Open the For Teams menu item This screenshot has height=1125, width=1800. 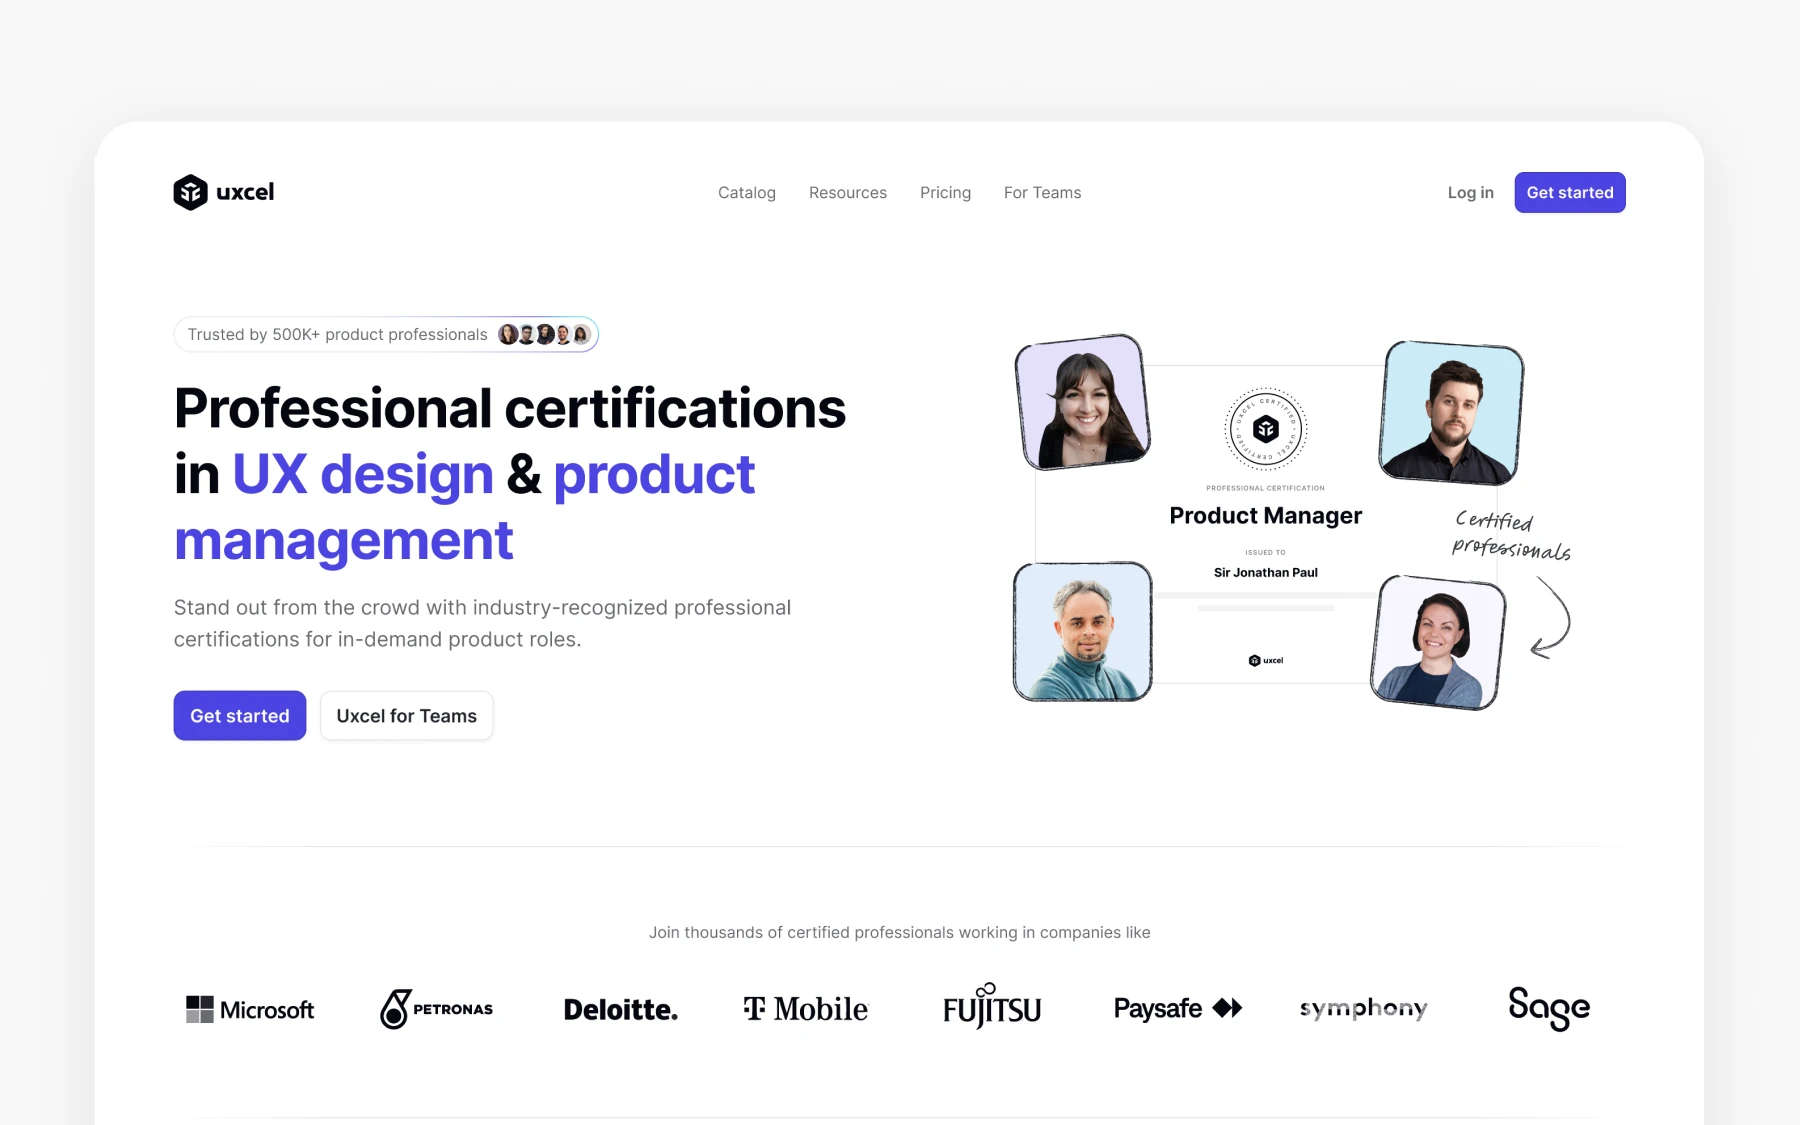pos(1042,192)
